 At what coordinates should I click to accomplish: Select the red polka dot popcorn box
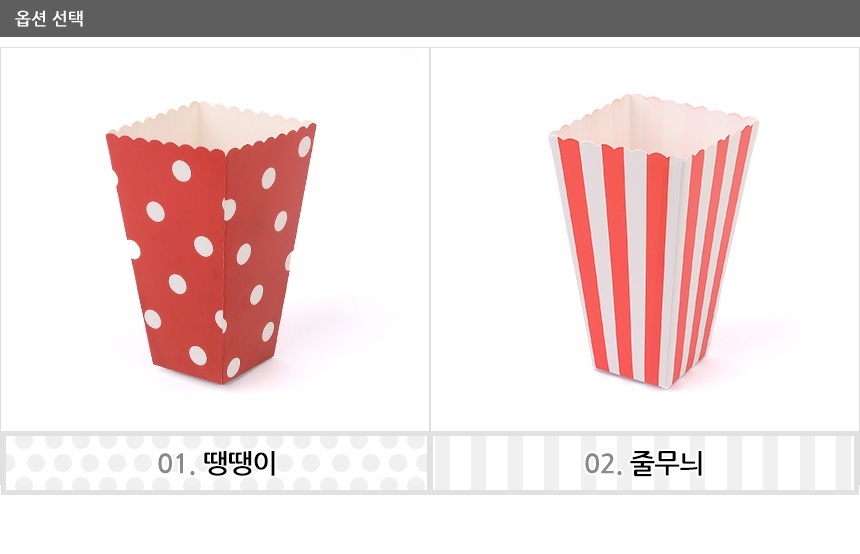pyautogui.click(x=211, y=242)
